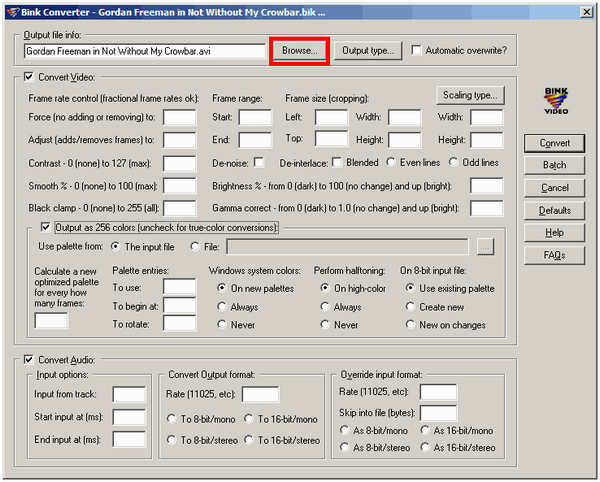Click the Convert button
The height and width of the screenshot is (482, 600).
tap(554, 143)
